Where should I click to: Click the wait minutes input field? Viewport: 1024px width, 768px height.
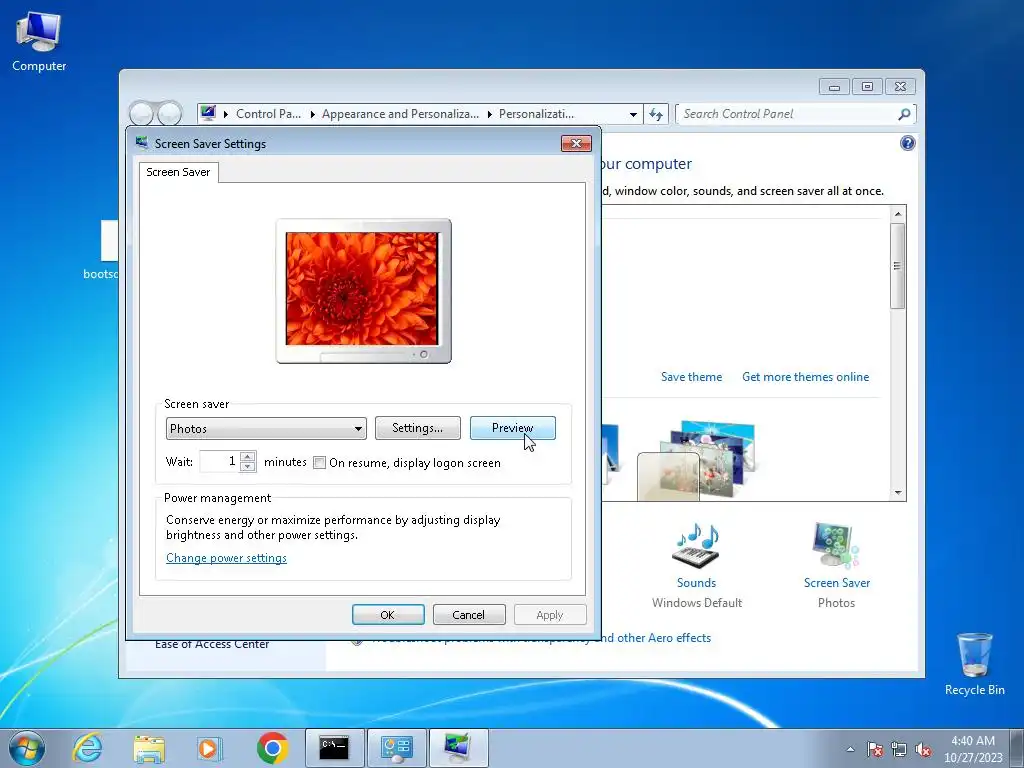coord(219,462)
